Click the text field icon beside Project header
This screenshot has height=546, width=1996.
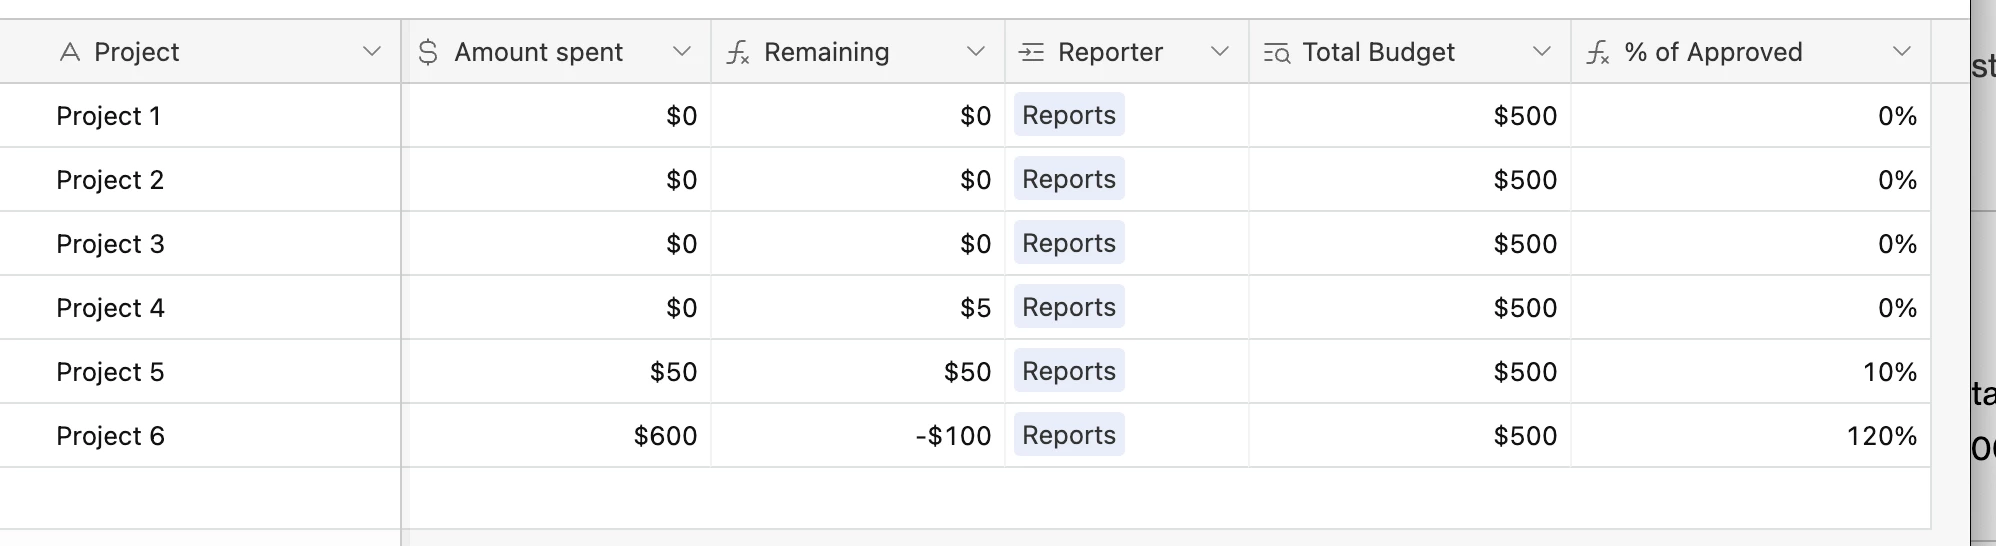pyautogui.click(x=70, y=52)
